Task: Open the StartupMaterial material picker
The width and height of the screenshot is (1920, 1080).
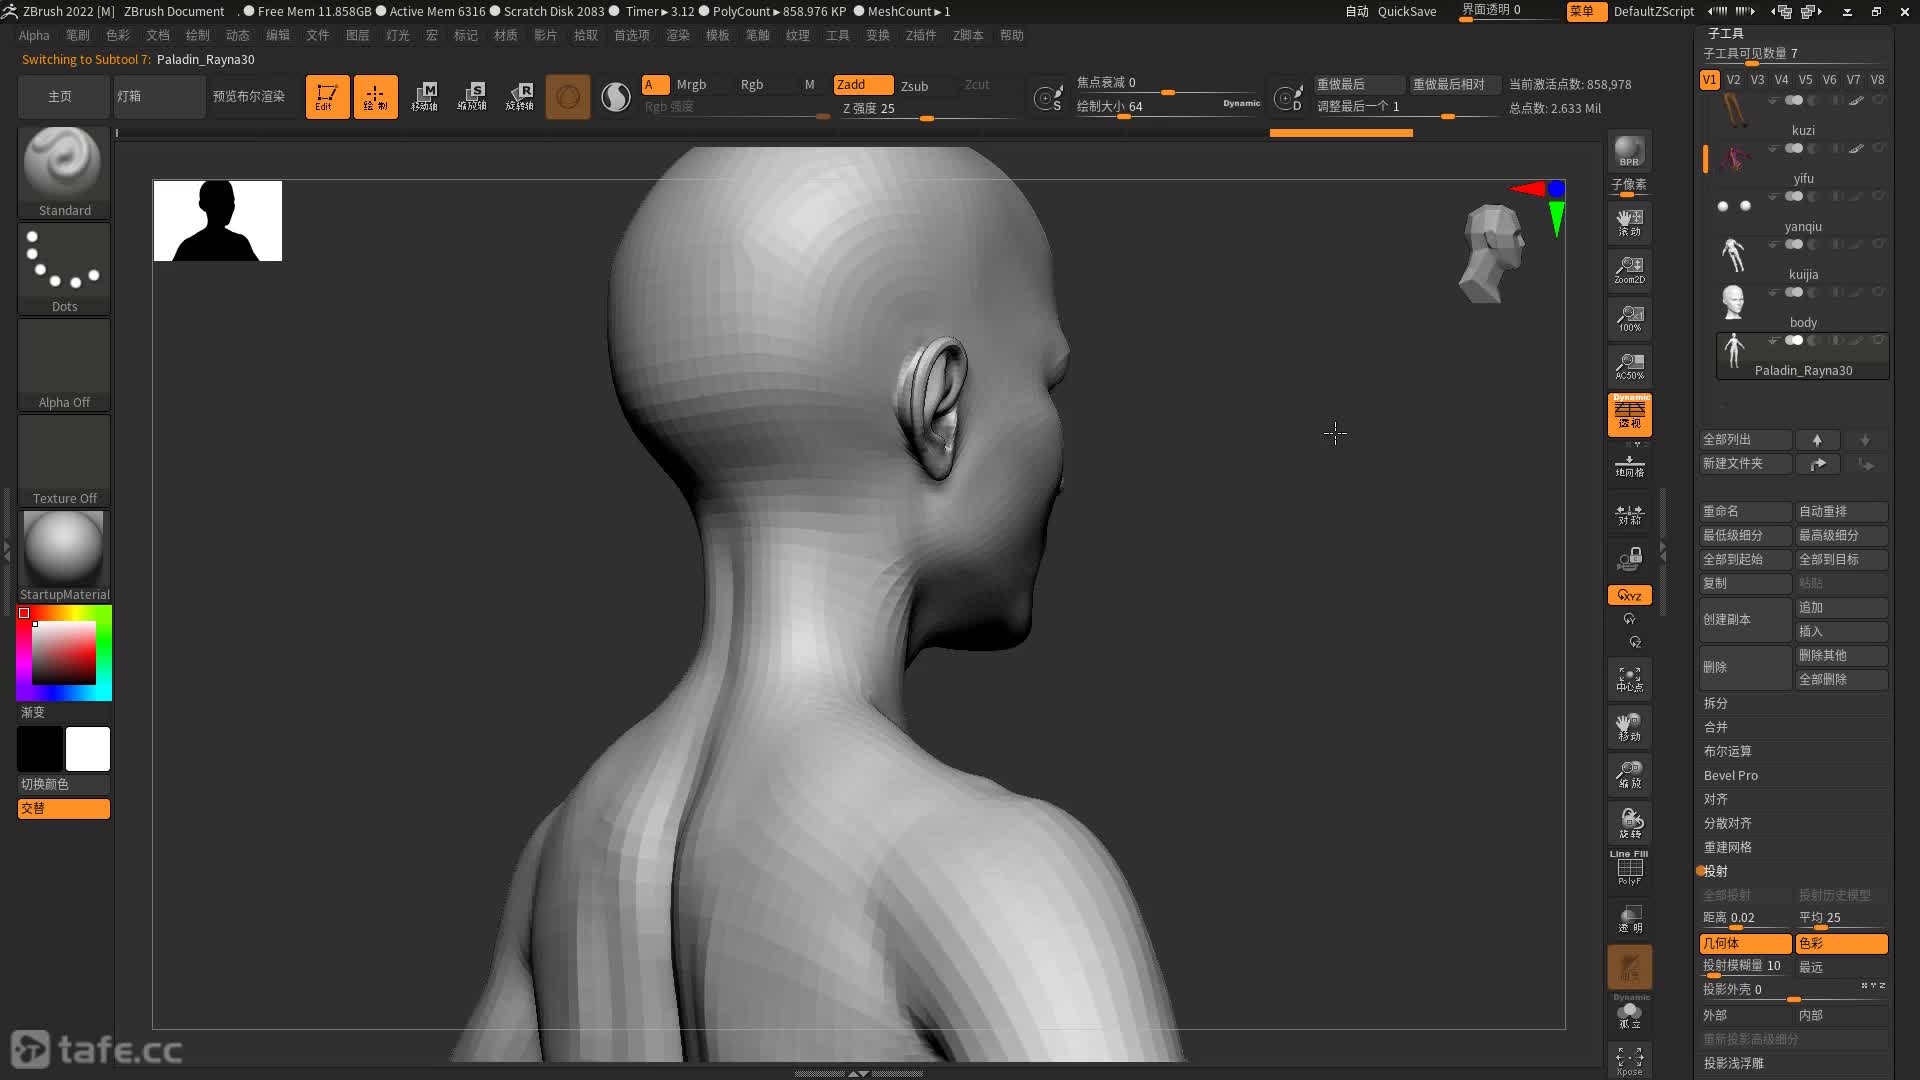Action: coord(64,556)
